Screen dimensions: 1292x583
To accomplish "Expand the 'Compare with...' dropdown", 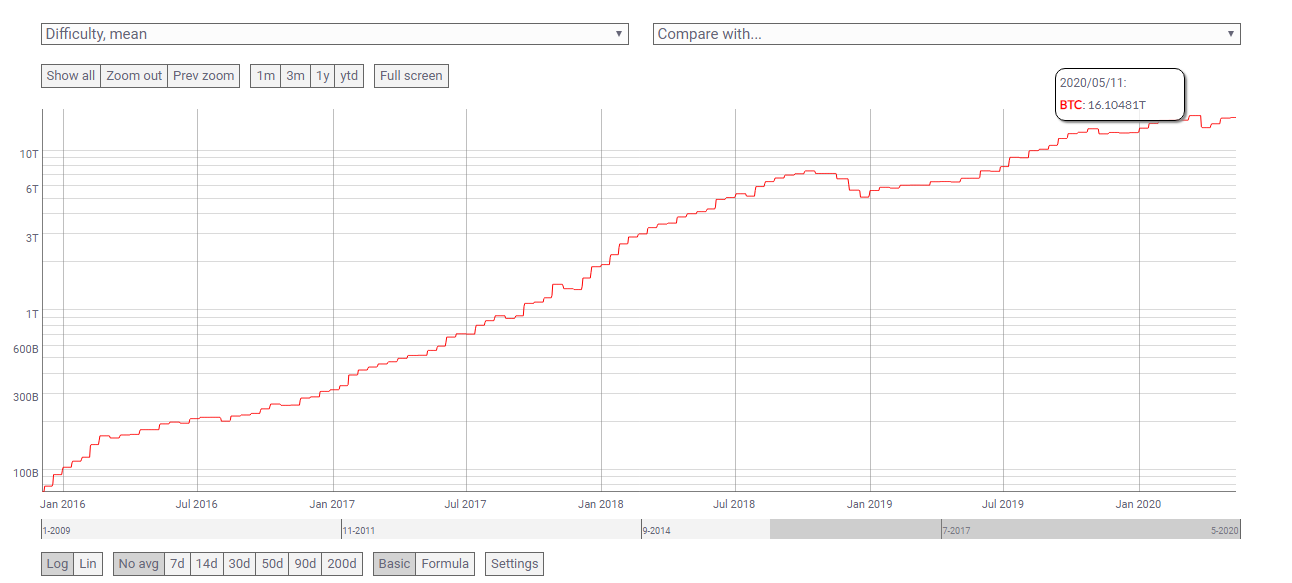I will point(946,34).
